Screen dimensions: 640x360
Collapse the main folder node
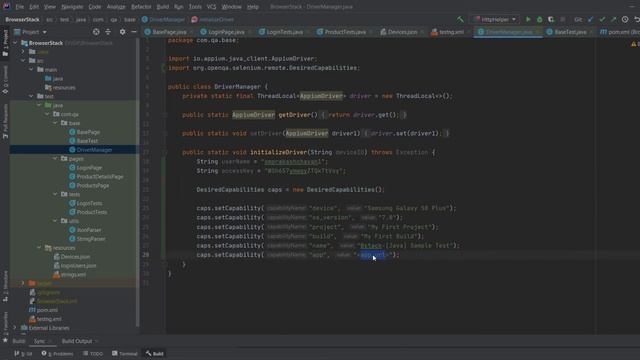pyautogui.click(x=31, y=69)
